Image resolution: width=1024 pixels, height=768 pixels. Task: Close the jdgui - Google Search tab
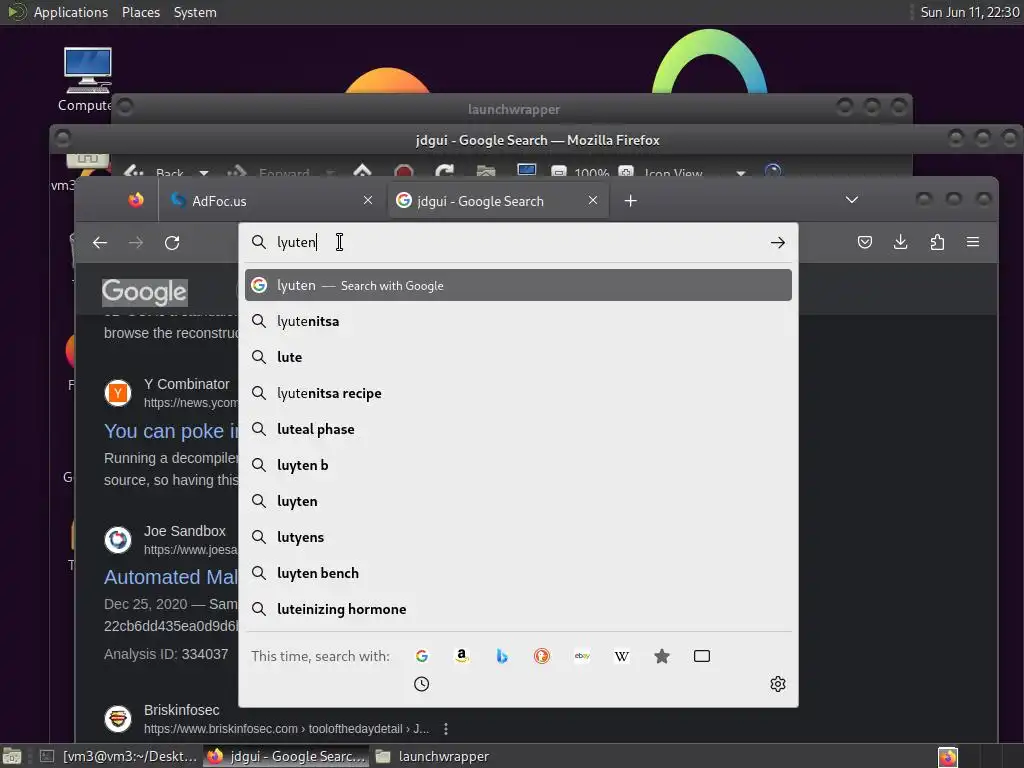[x=593, y=200]
